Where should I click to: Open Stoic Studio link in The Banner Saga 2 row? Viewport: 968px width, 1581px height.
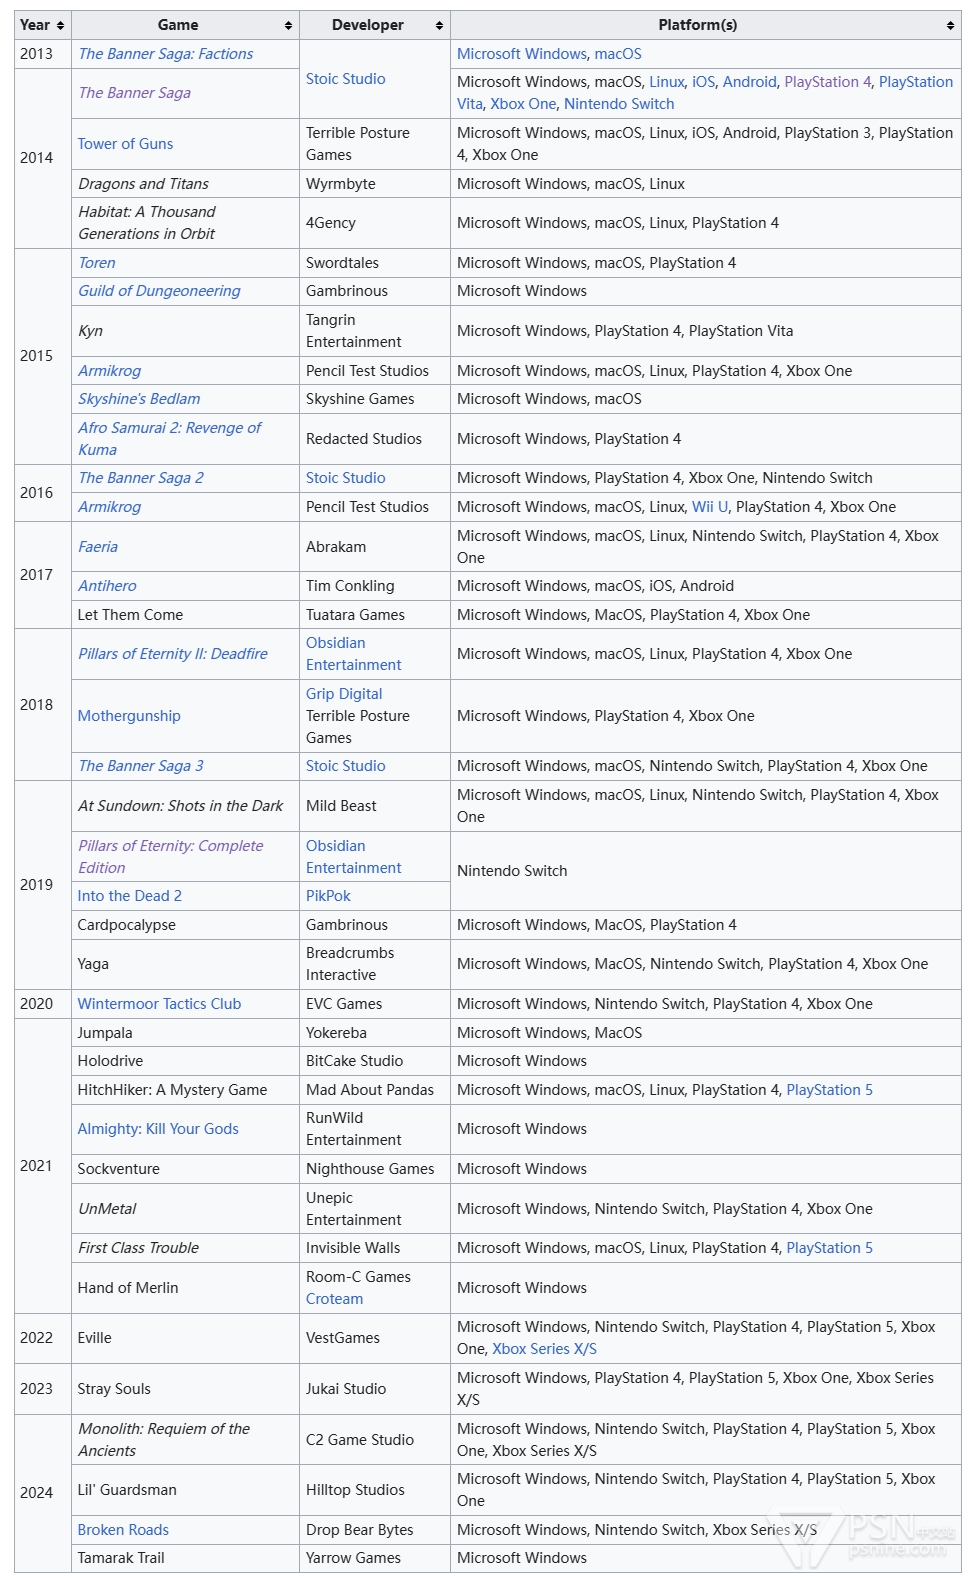coord(346,478)
